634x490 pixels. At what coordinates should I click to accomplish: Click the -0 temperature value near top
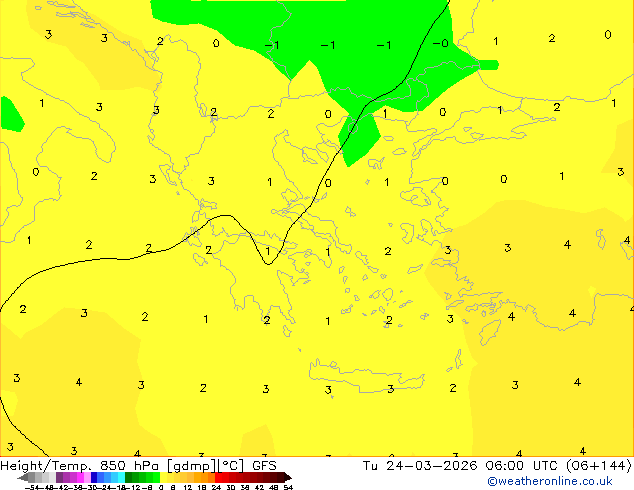440,43
